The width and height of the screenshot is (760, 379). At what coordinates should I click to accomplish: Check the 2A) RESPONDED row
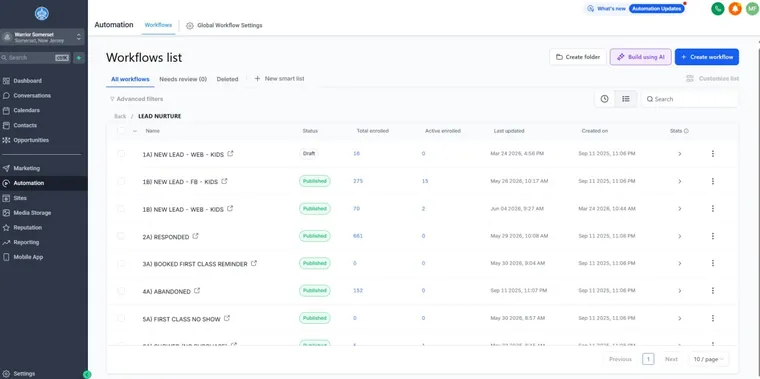click(121, 236)
